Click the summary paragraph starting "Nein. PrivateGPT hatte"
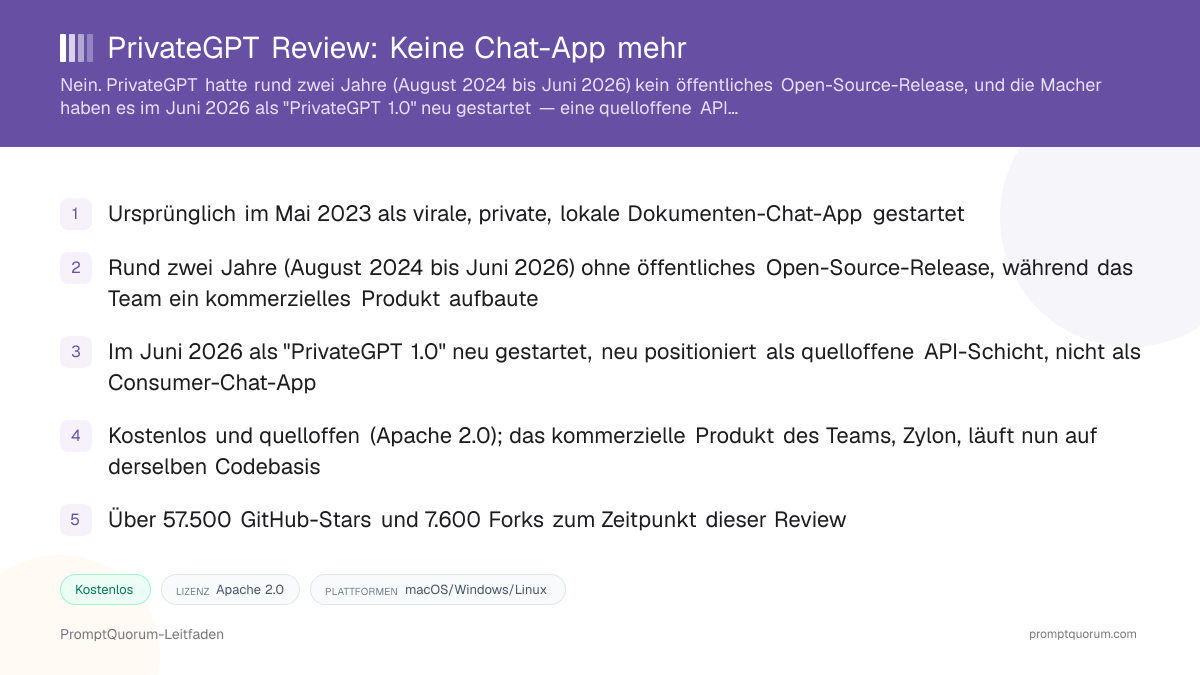The height and width of the screenshot is (675, 1200). click(x=580, y=97)
